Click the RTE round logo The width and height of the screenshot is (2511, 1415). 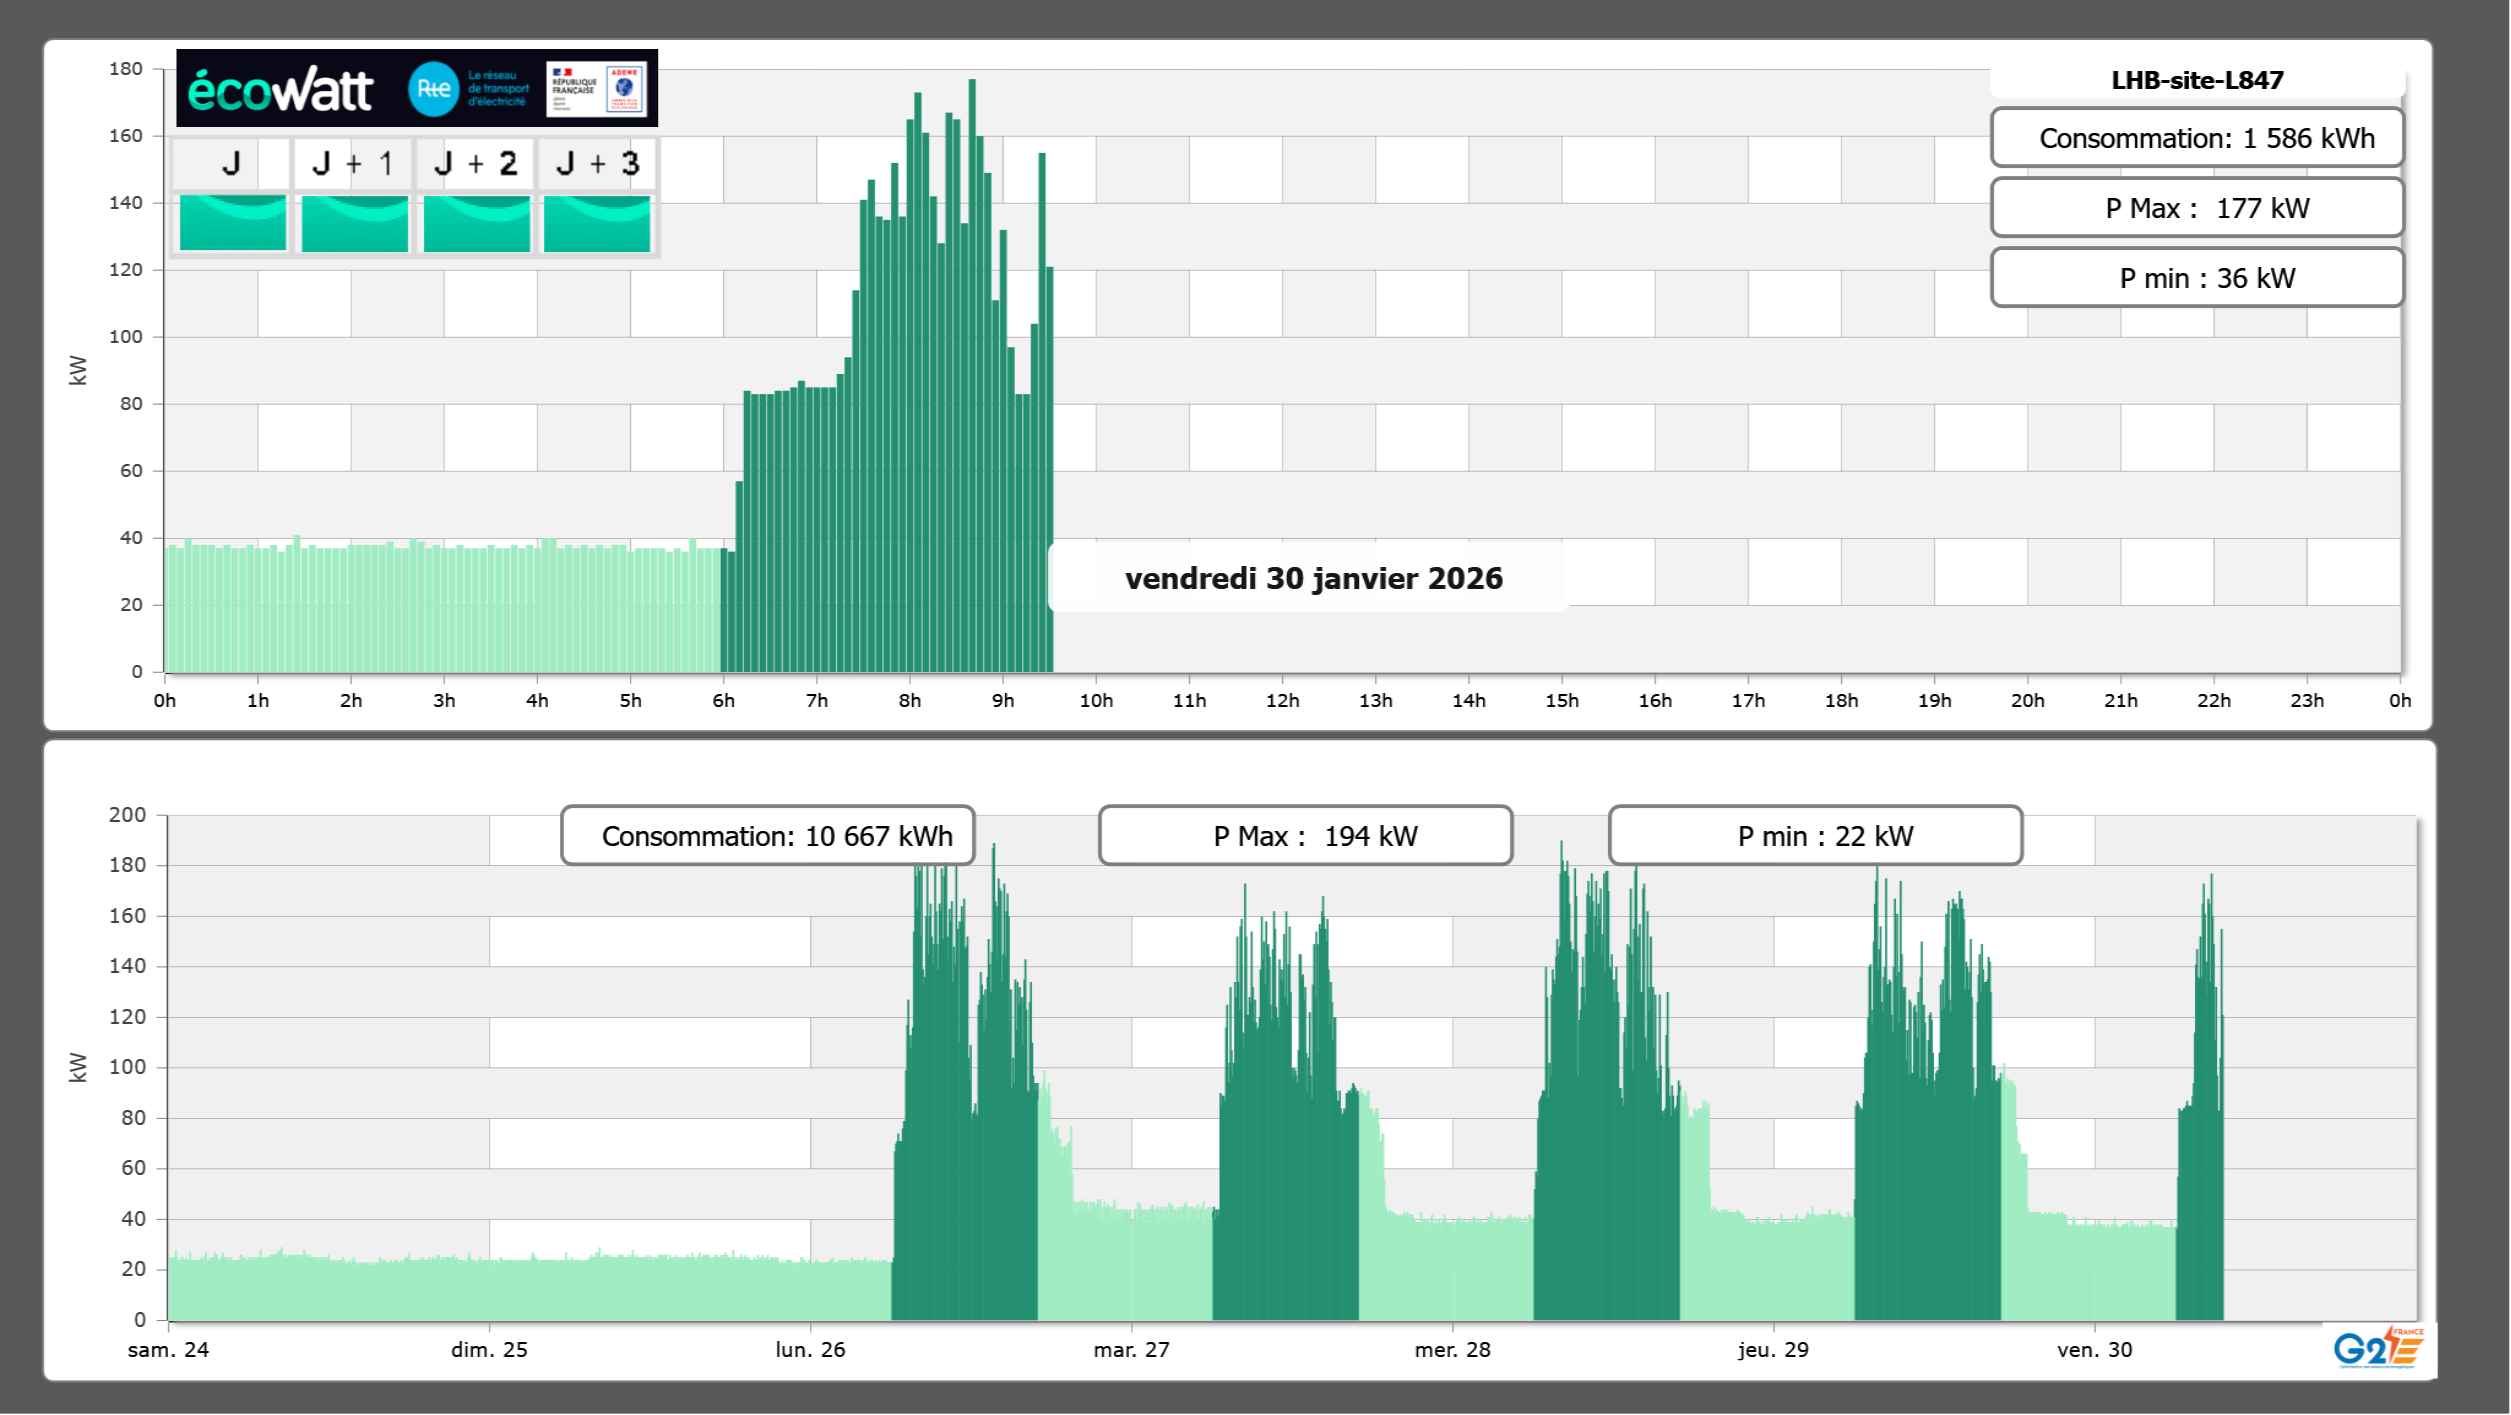tap(433, 89)
